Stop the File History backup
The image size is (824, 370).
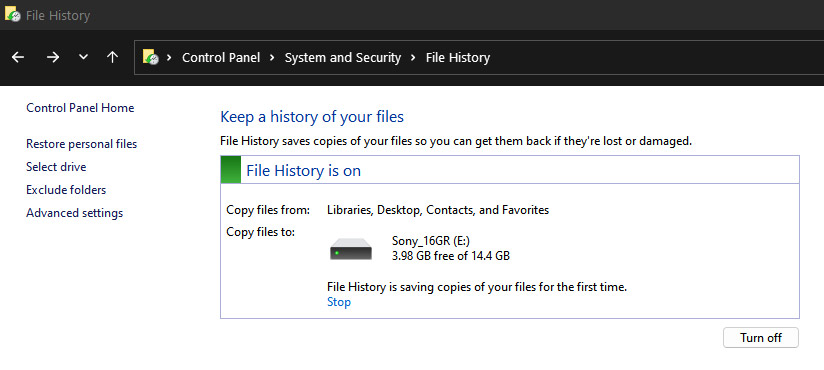(339, 302)
